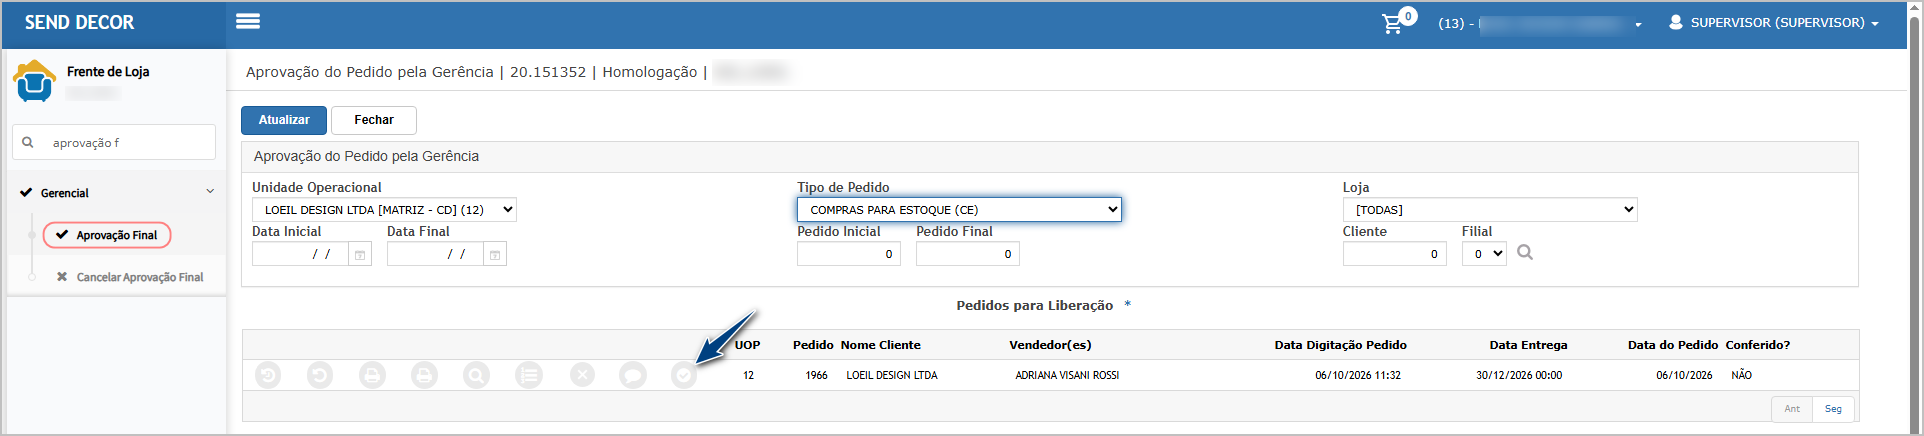The height and width of the screenshot is (436, 1924).
Task: Click the SEND DECOR brand title
Action: click(79, 22)
